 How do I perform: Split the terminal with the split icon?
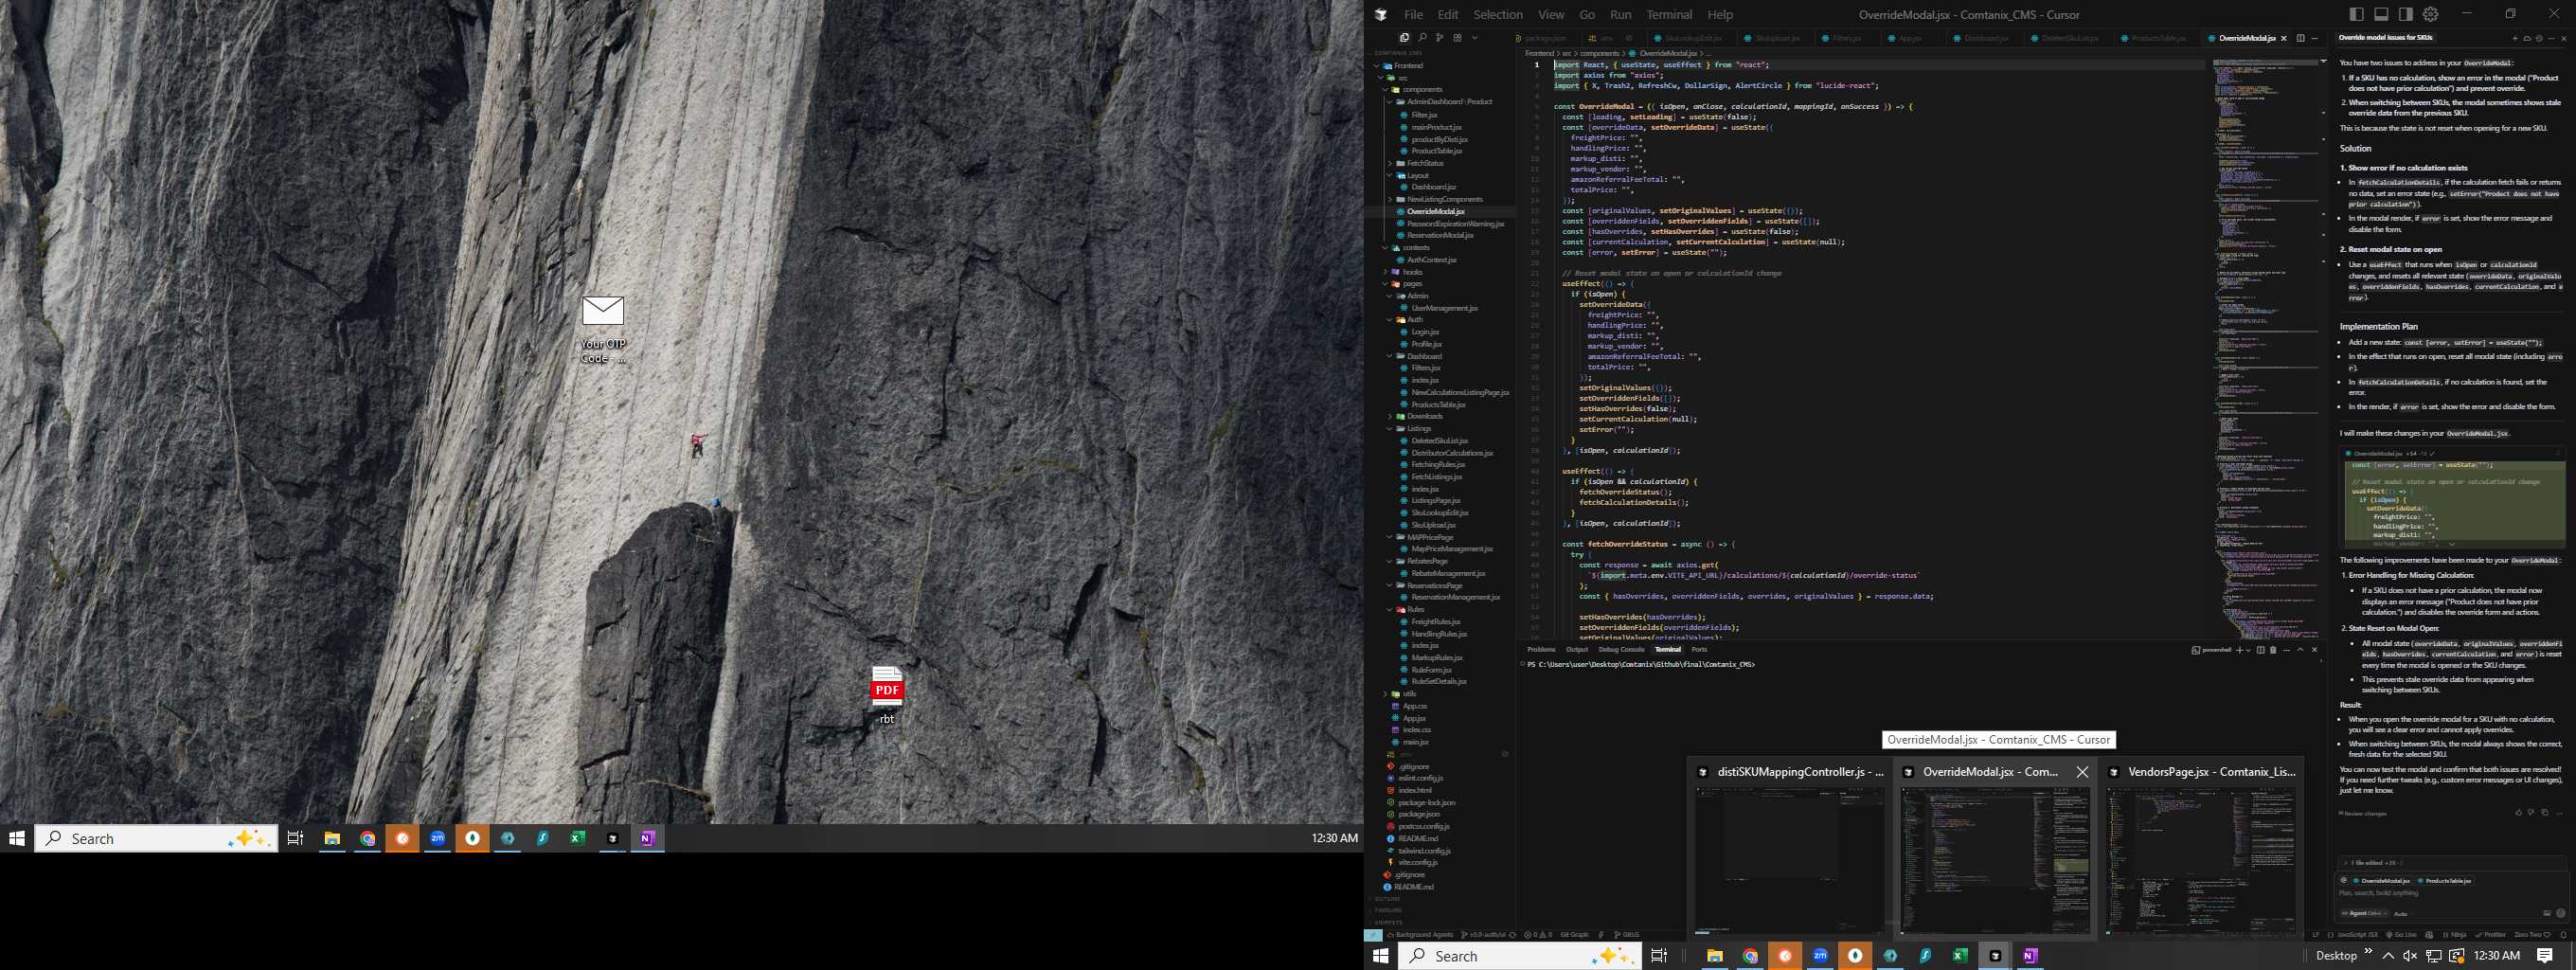pyautogui.click(x=2261, y=650)
